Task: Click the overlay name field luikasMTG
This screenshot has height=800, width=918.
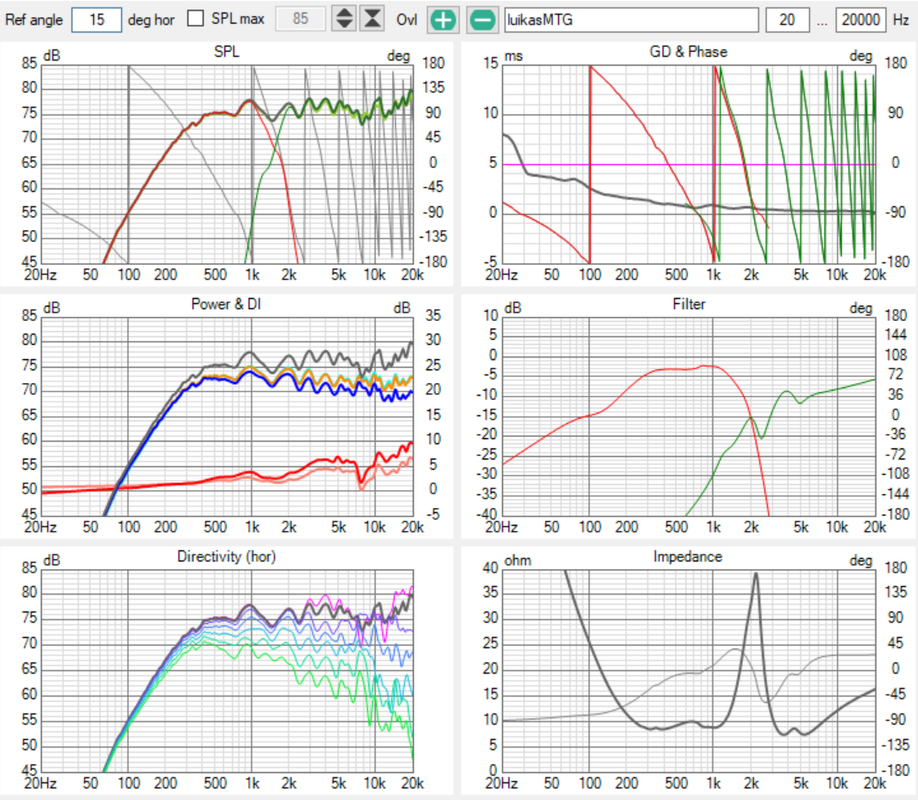Action: click(x=631, y=20)
